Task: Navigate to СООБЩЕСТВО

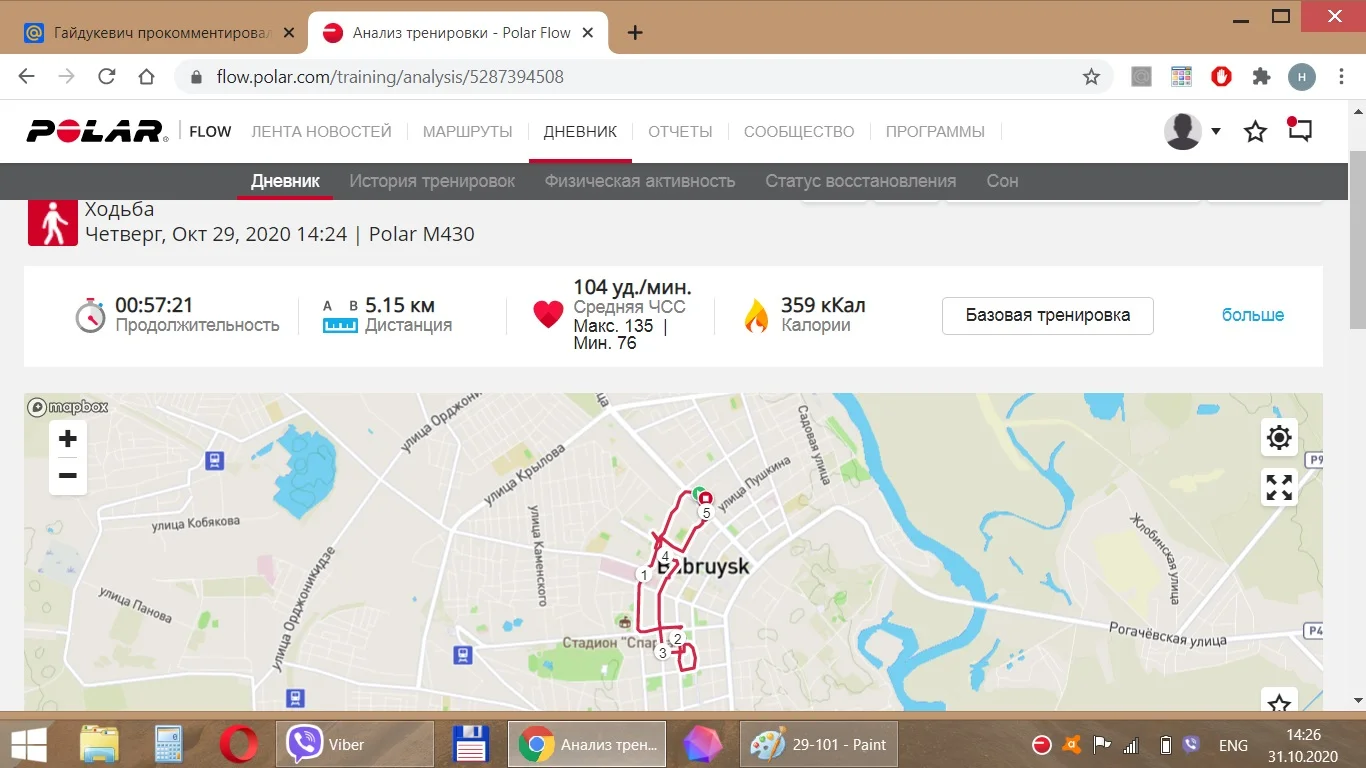Action: [x=799, y=131]
